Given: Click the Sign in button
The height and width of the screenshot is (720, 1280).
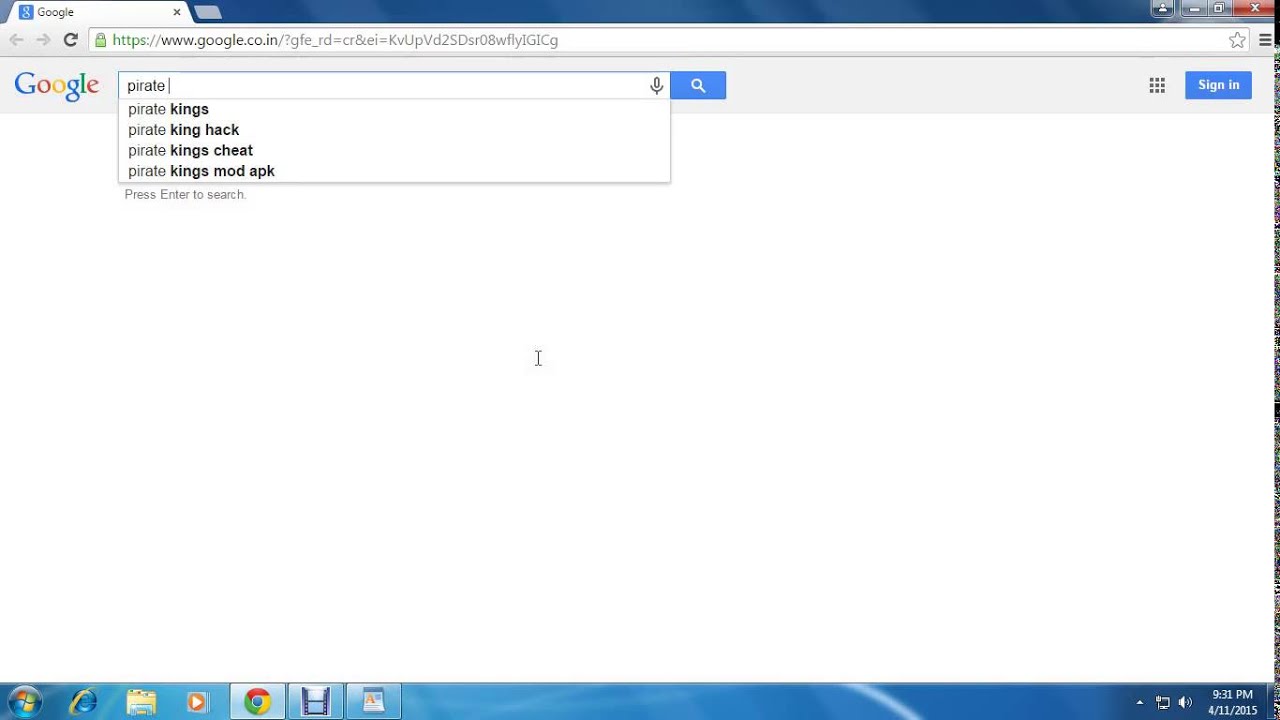Looking at the screenshot, I should pos(1218,85).
